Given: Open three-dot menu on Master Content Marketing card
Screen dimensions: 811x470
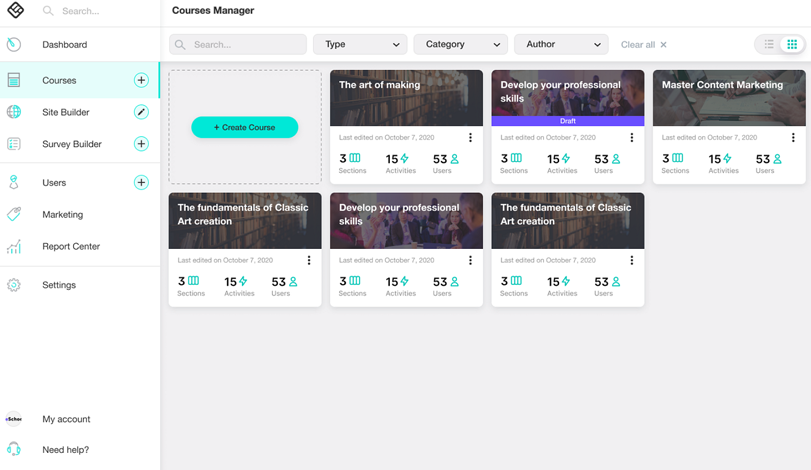Looking at the screenshot, I should 793,138.
